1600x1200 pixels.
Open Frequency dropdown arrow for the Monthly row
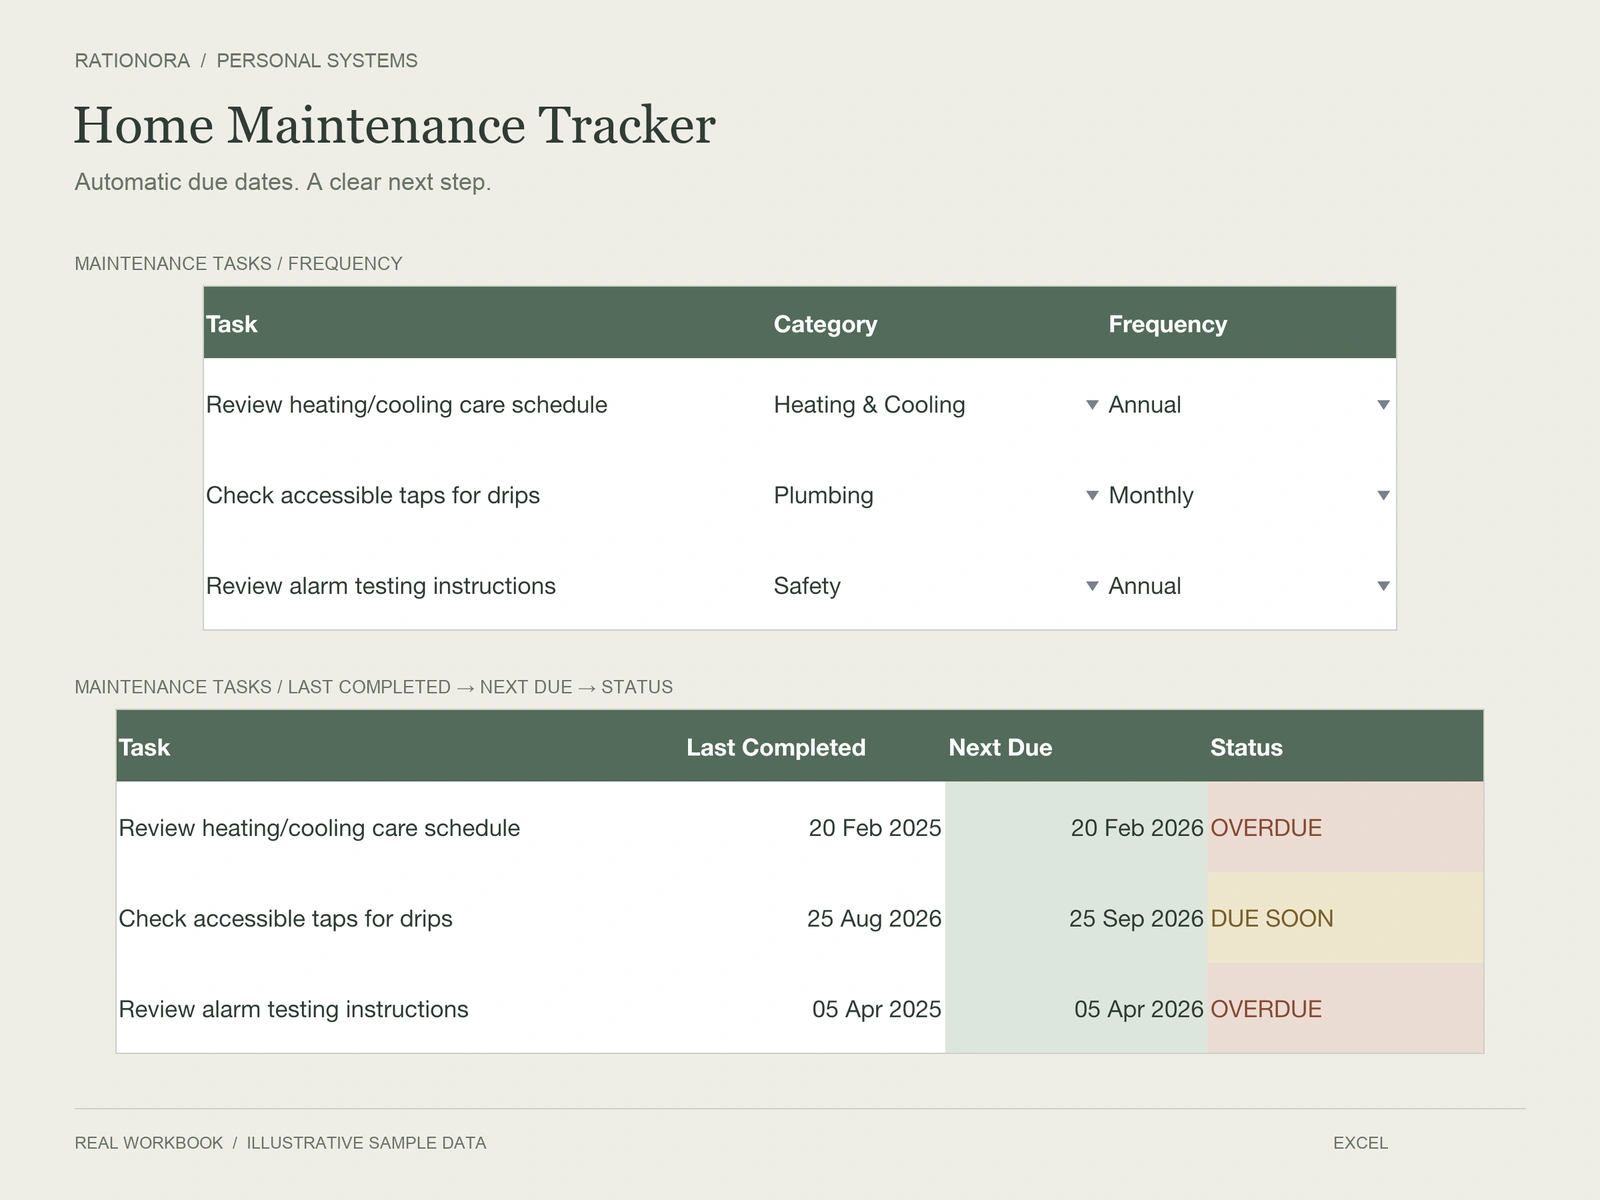[x=1383, y=496]
